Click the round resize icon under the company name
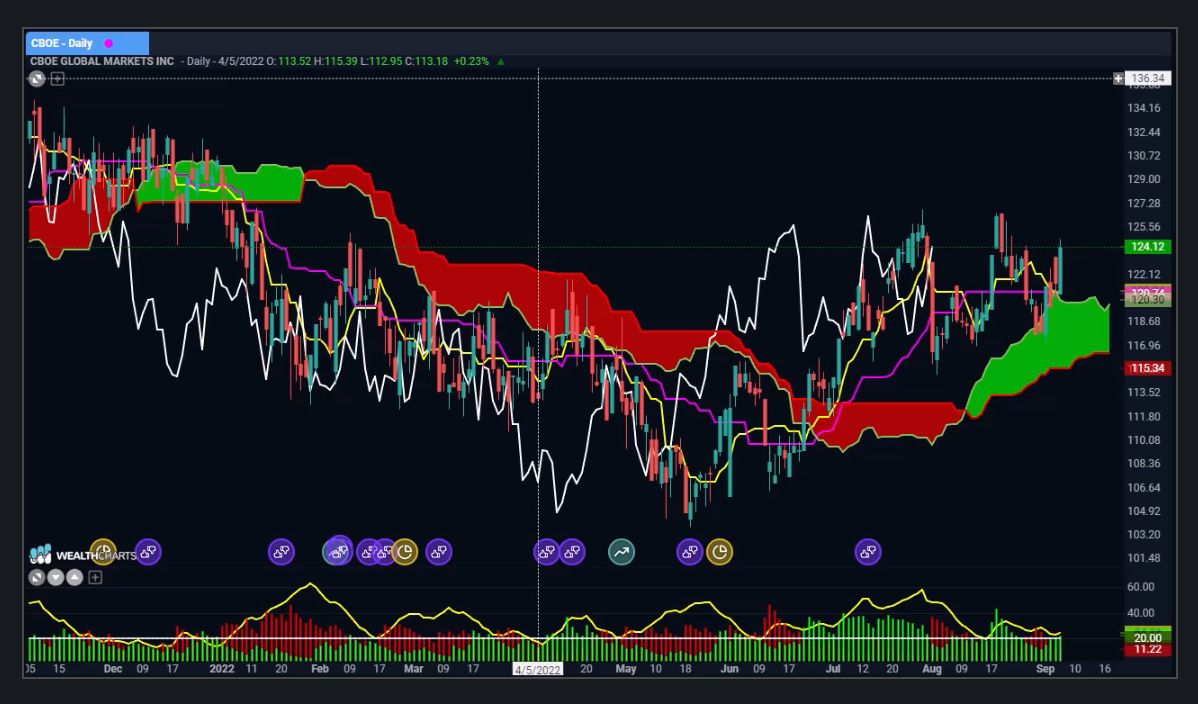 [x=37, y=79]
